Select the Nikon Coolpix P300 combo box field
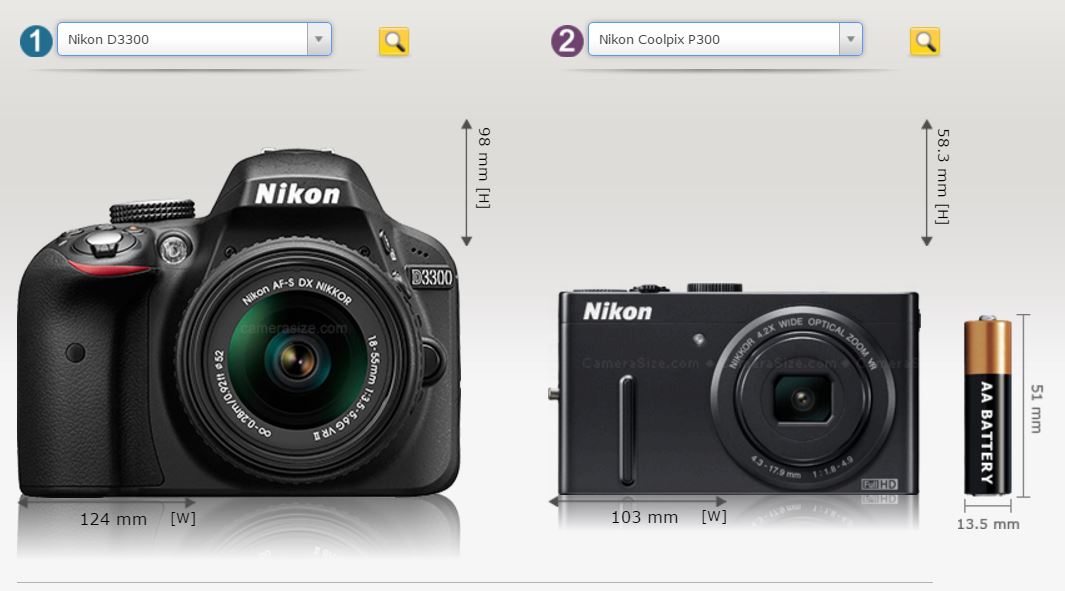 [x=725, y=39]
